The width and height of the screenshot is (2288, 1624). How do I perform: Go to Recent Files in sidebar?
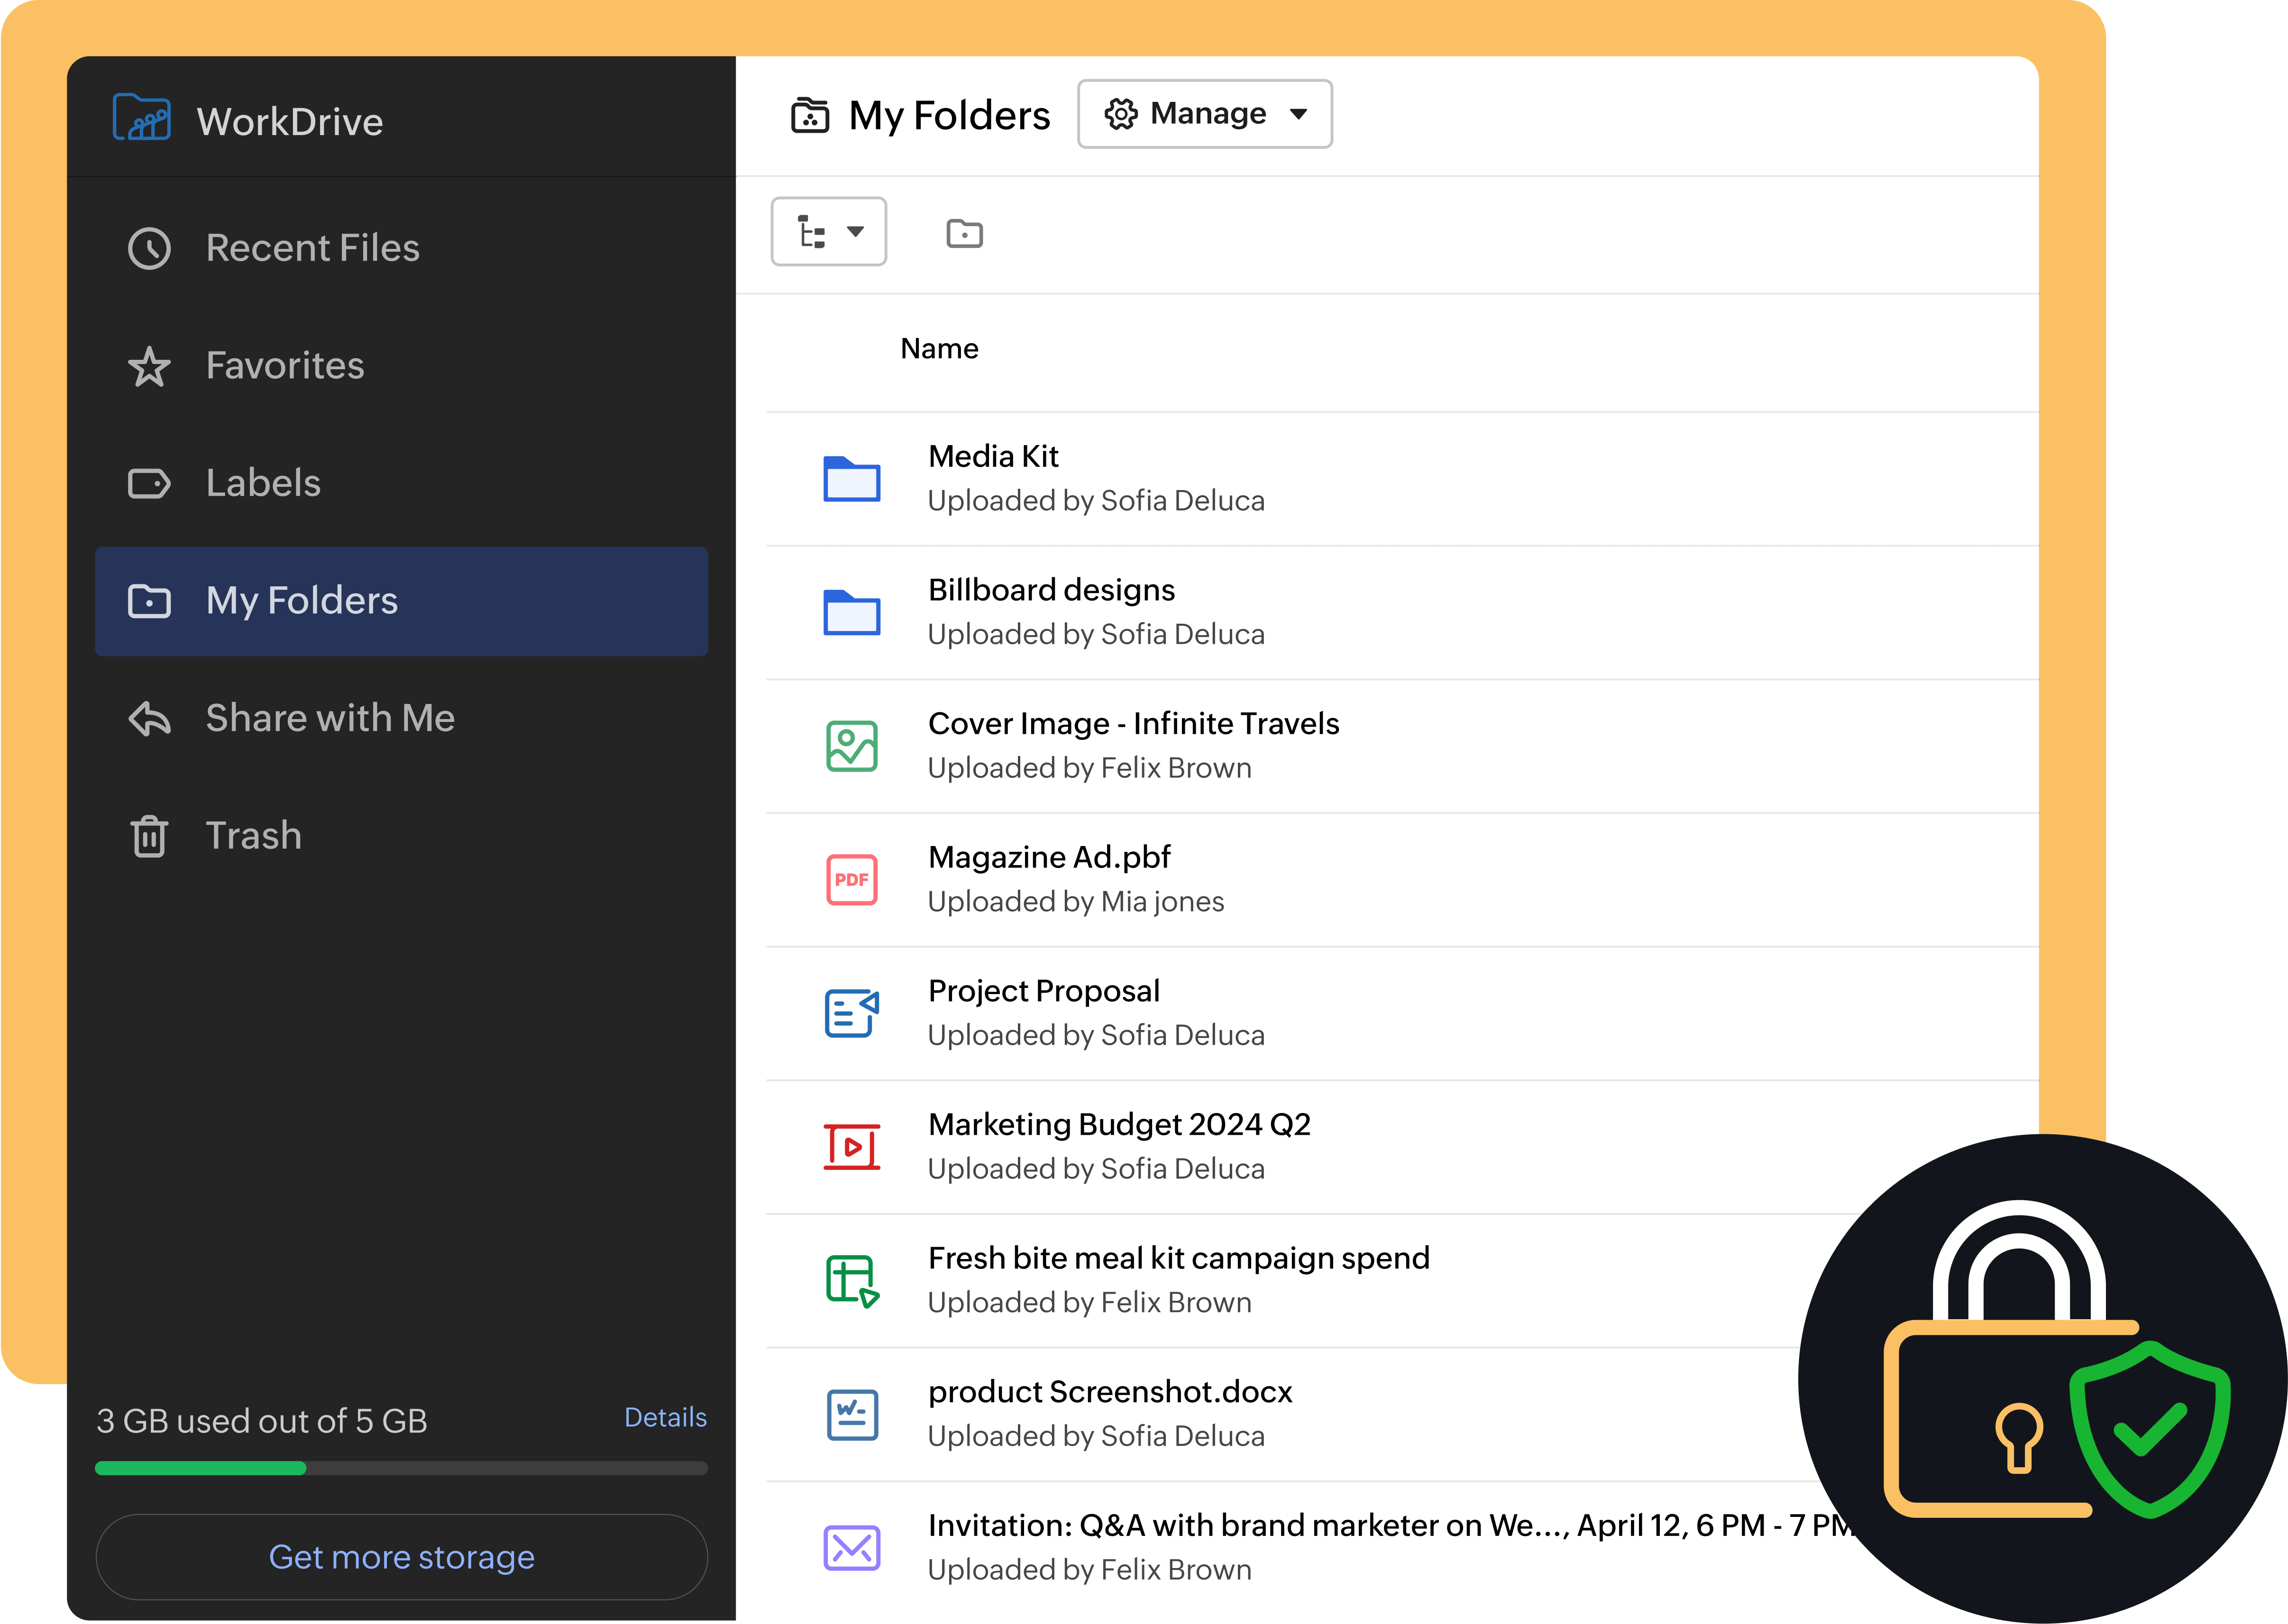point(312,248)
